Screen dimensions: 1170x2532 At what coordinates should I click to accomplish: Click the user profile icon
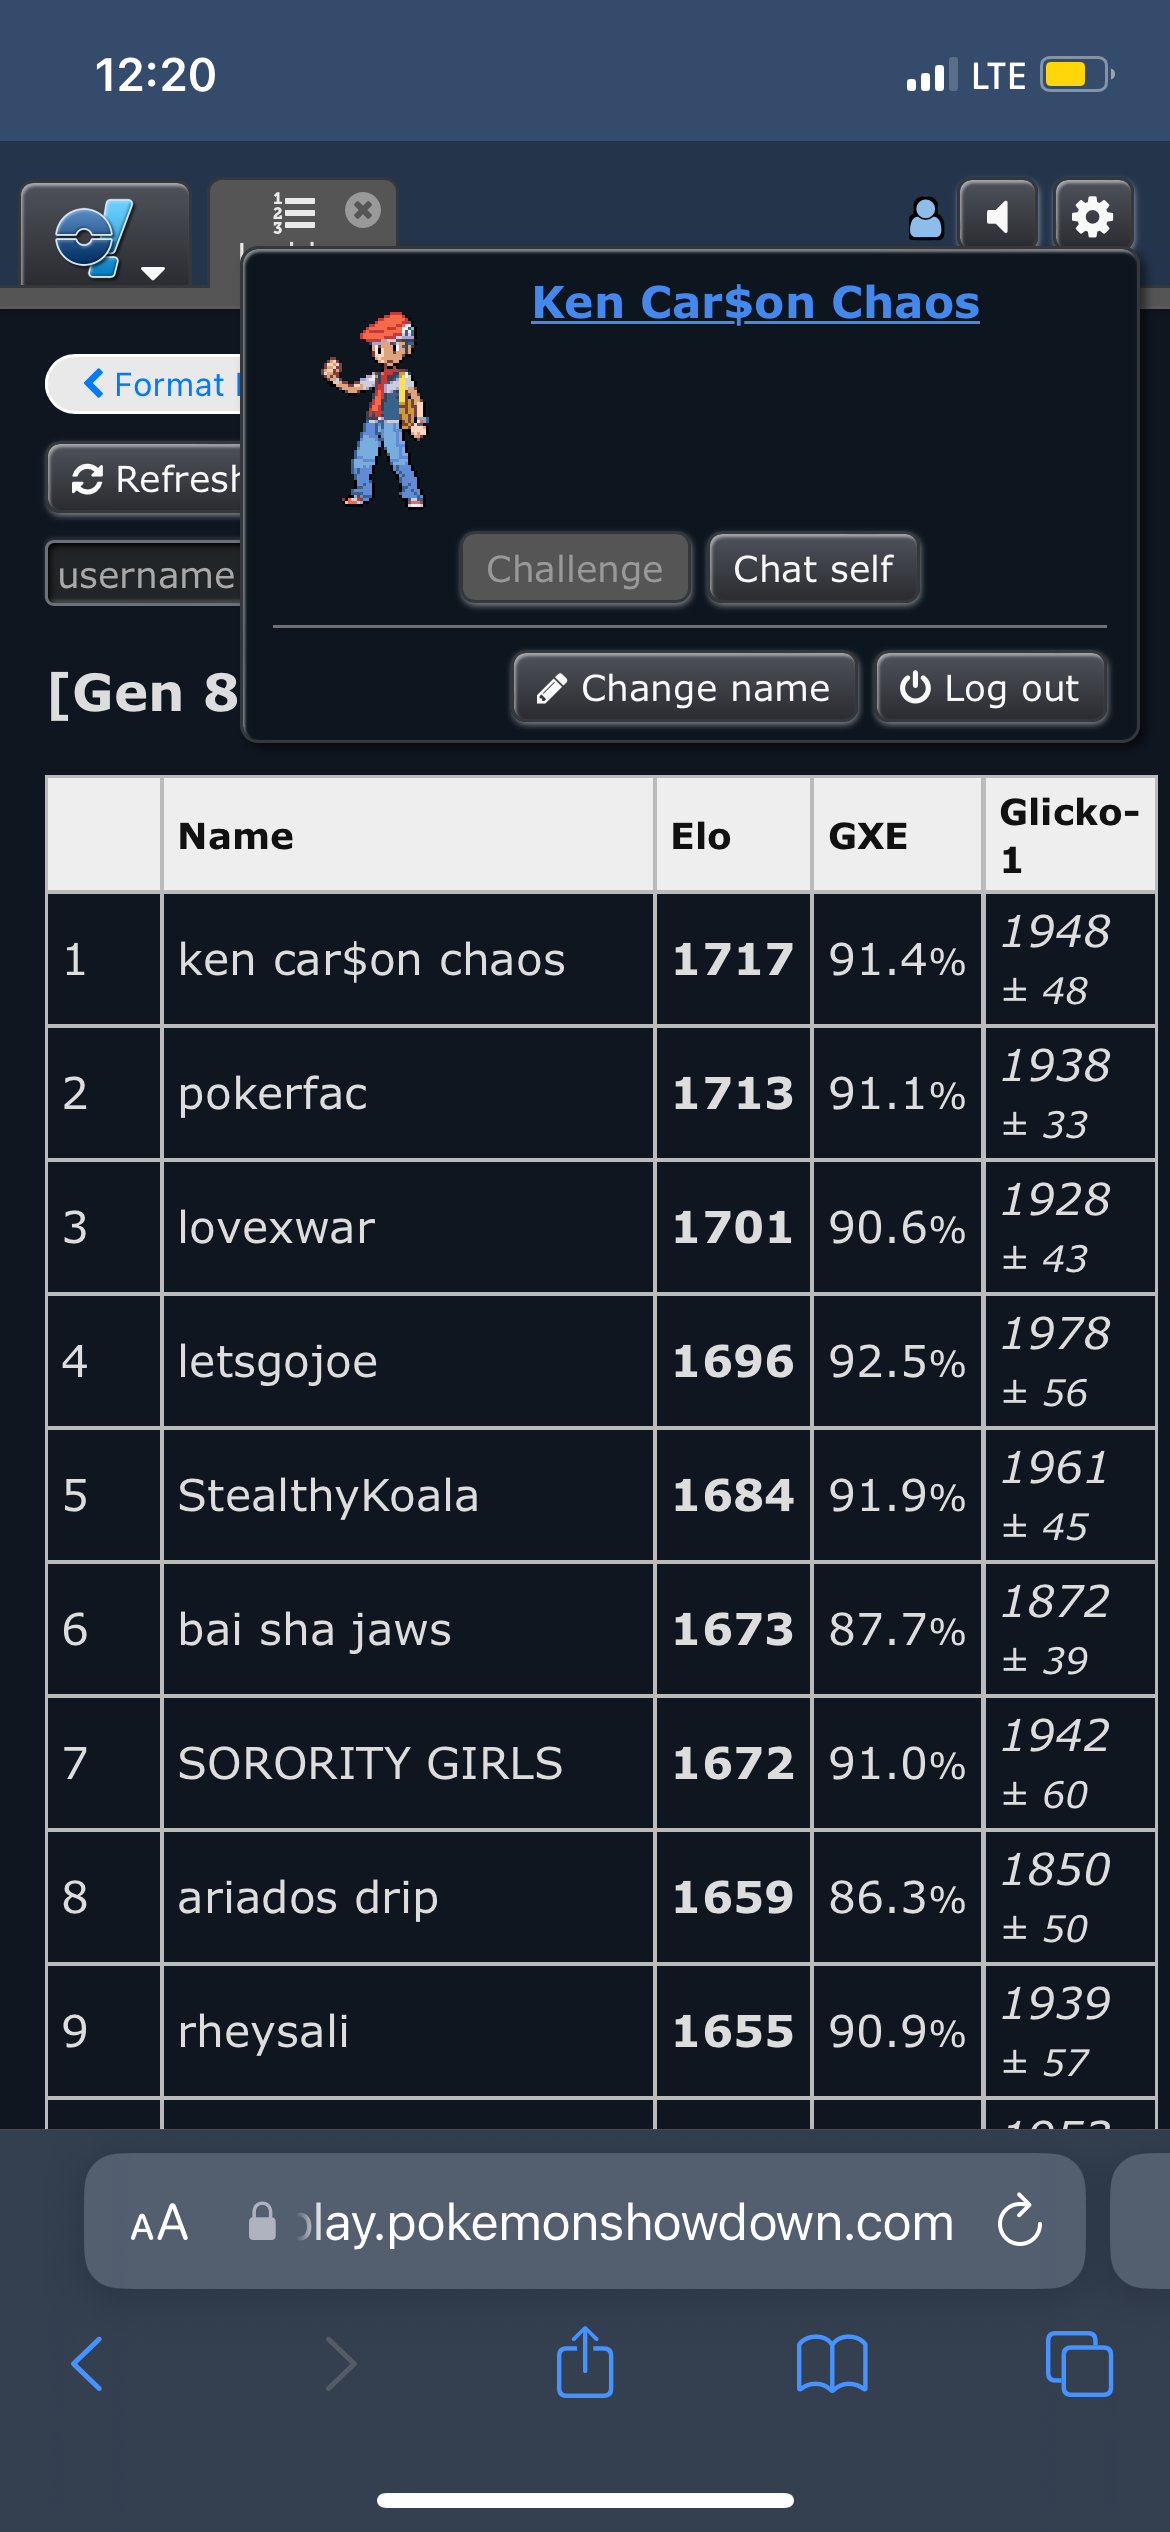click(926, 217)
